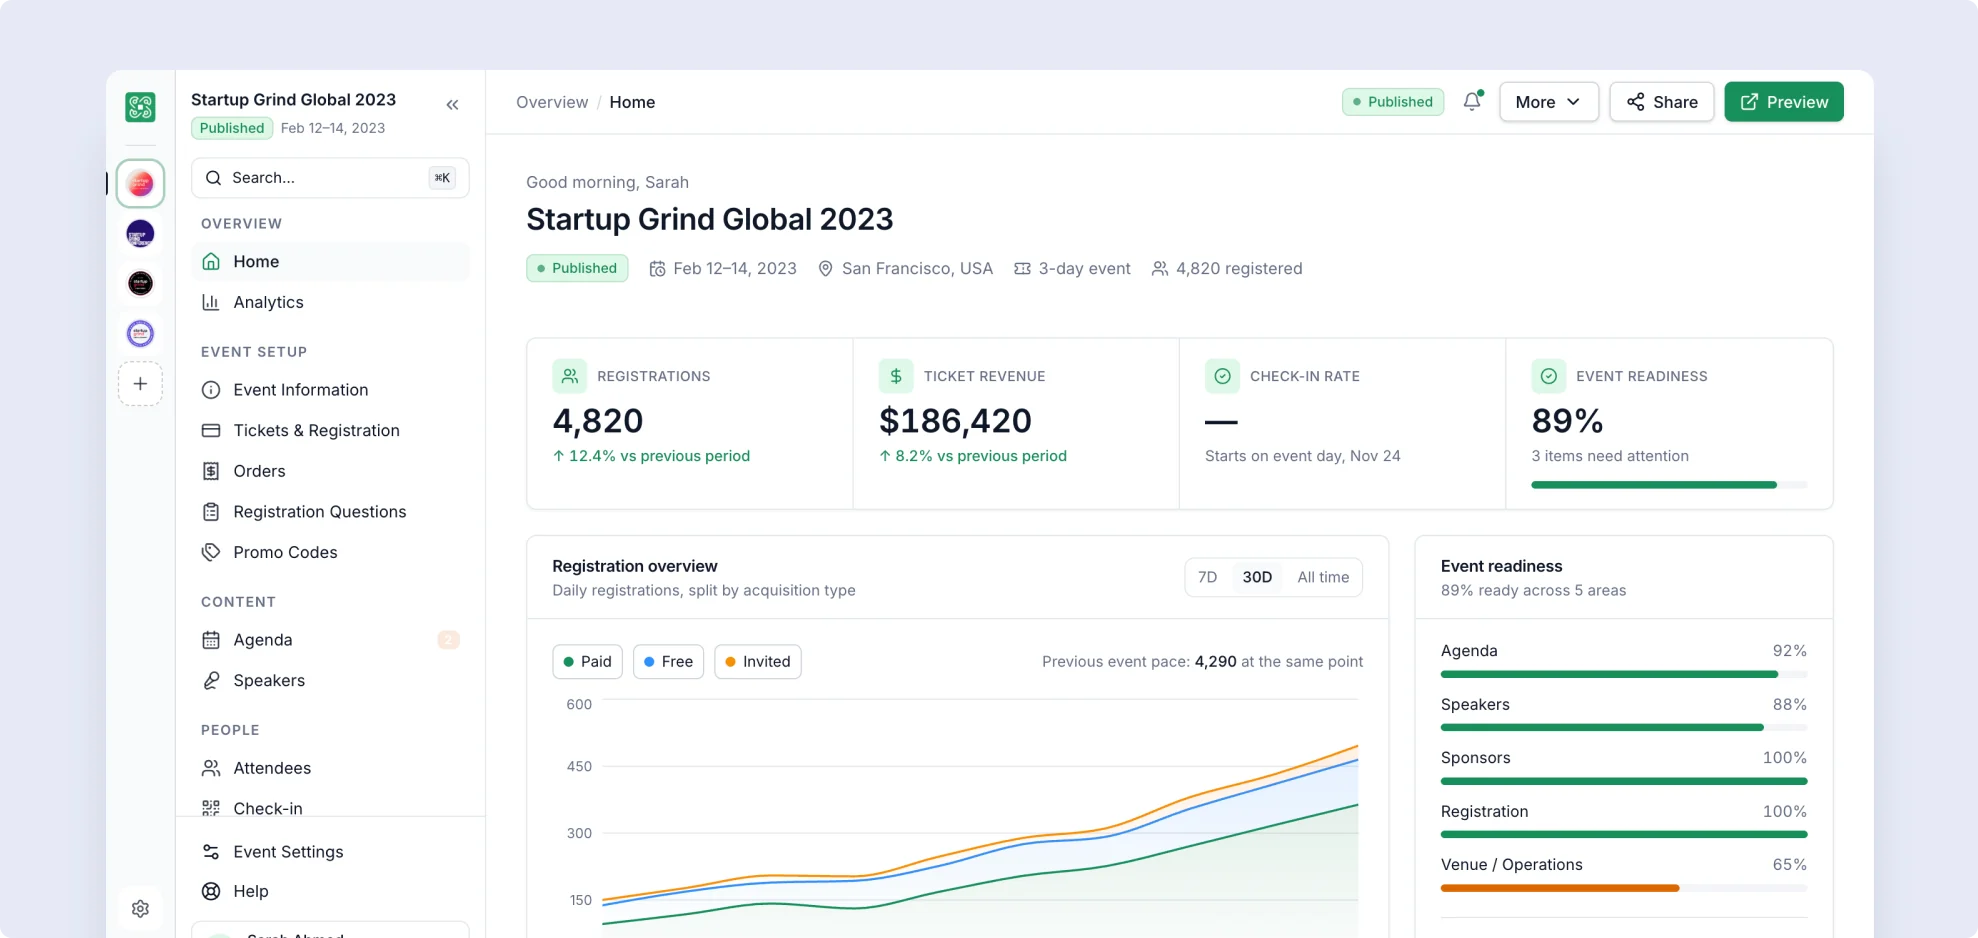Click the Event Settings sliders icon
The image size is (1978, 938).
211,852
